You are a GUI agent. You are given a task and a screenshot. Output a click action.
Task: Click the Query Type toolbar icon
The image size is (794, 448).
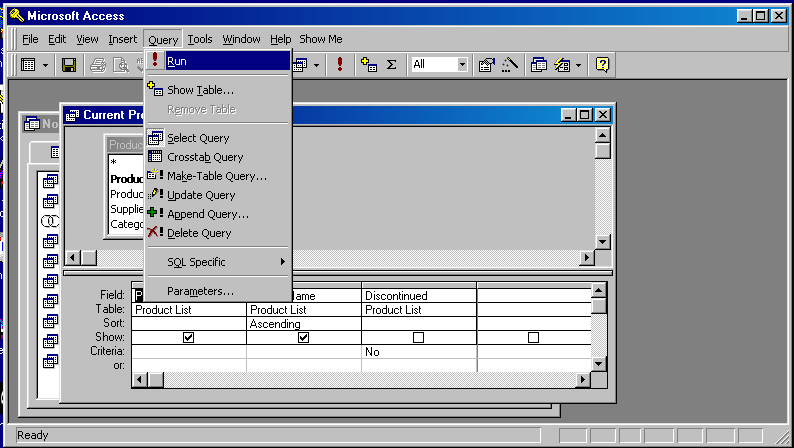pos(300,65)
